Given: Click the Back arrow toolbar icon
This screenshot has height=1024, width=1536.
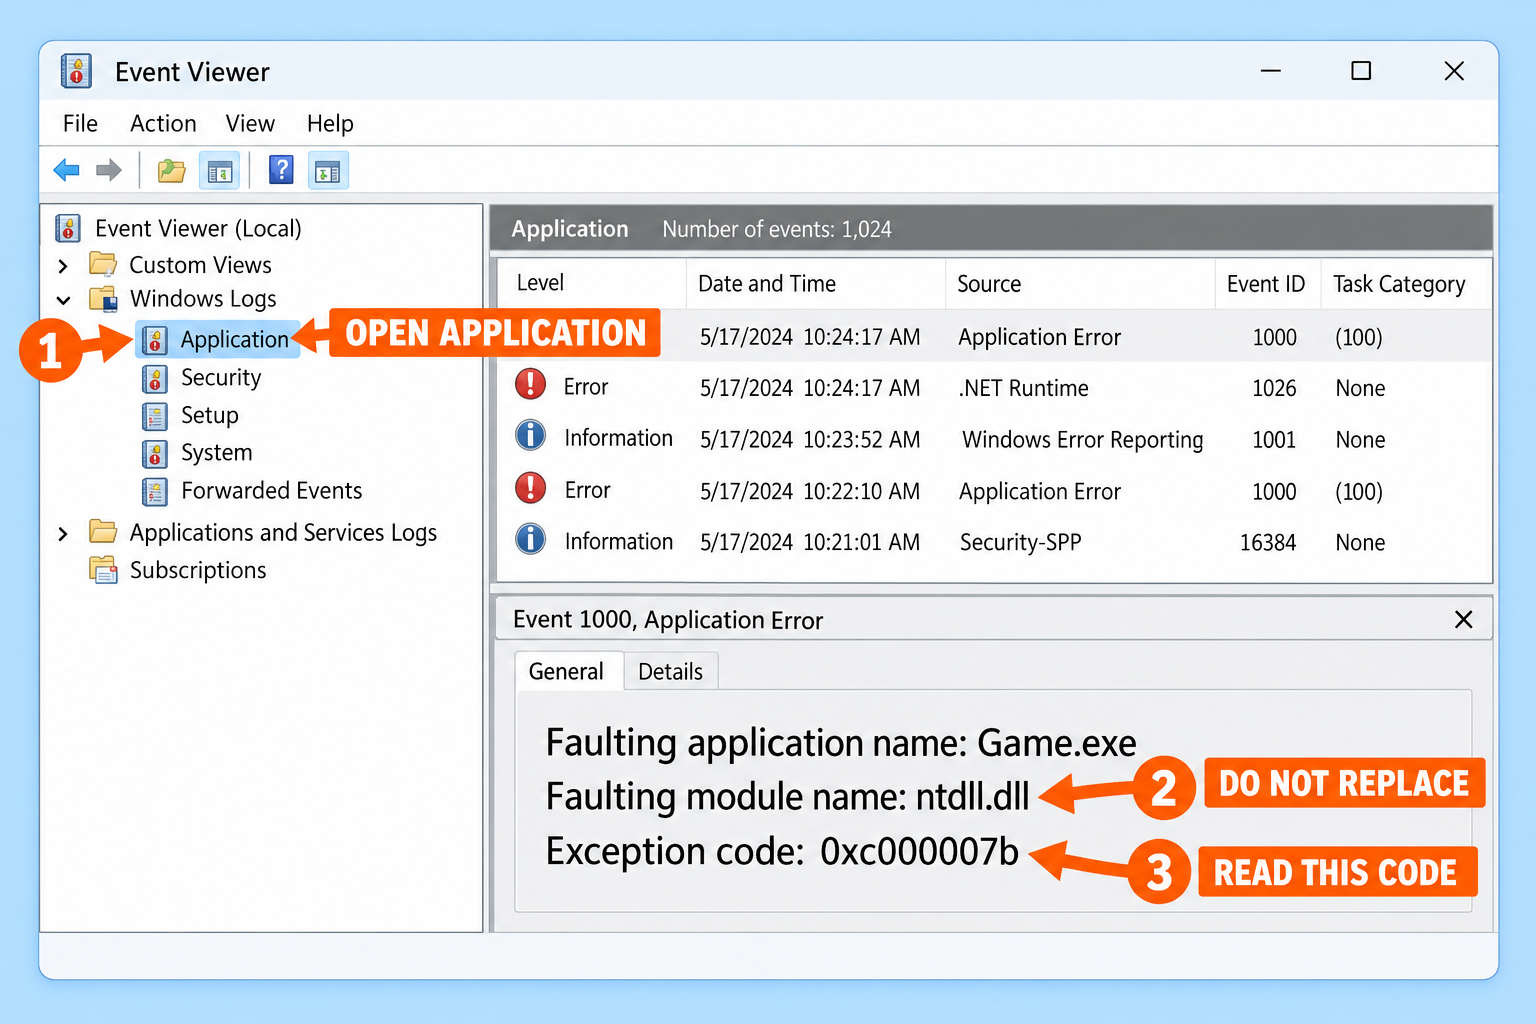Looking at the screenshot, I should point(66,170).
